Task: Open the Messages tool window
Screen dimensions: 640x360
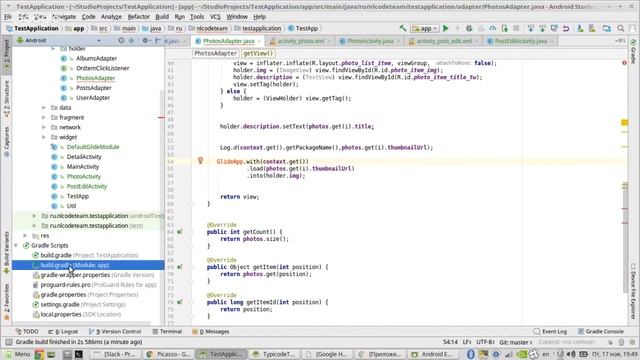Action: [211, 331]
